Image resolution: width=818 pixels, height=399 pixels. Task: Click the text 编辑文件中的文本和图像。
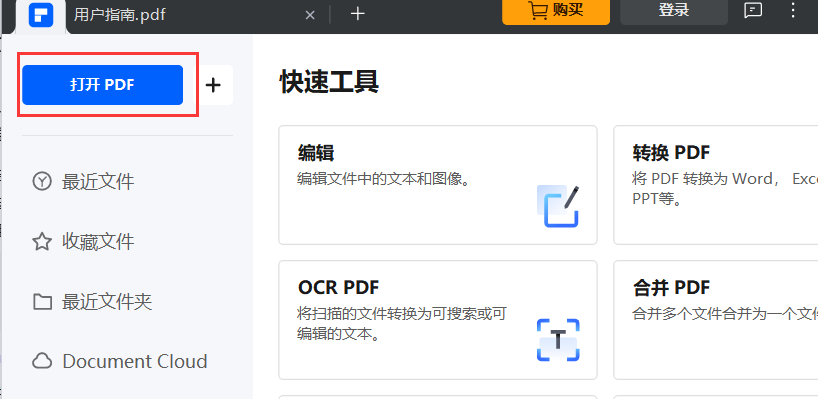[x=384, y=179]
